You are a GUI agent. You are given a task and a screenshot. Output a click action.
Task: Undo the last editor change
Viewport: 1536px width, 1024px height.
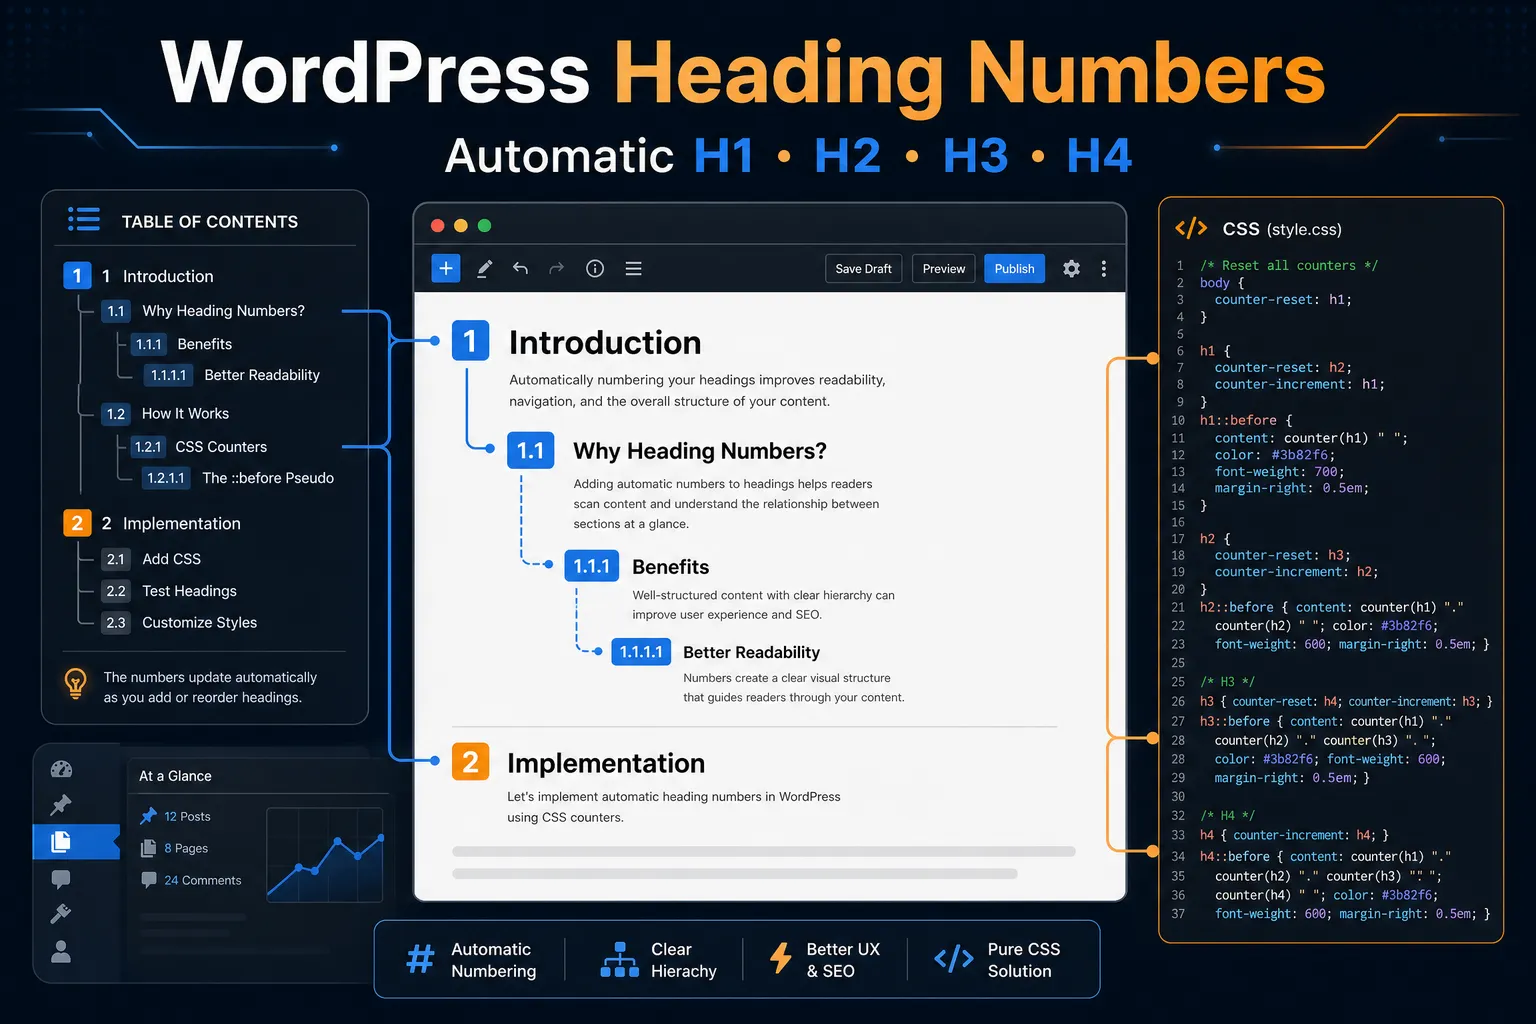[x=520, y=268]
